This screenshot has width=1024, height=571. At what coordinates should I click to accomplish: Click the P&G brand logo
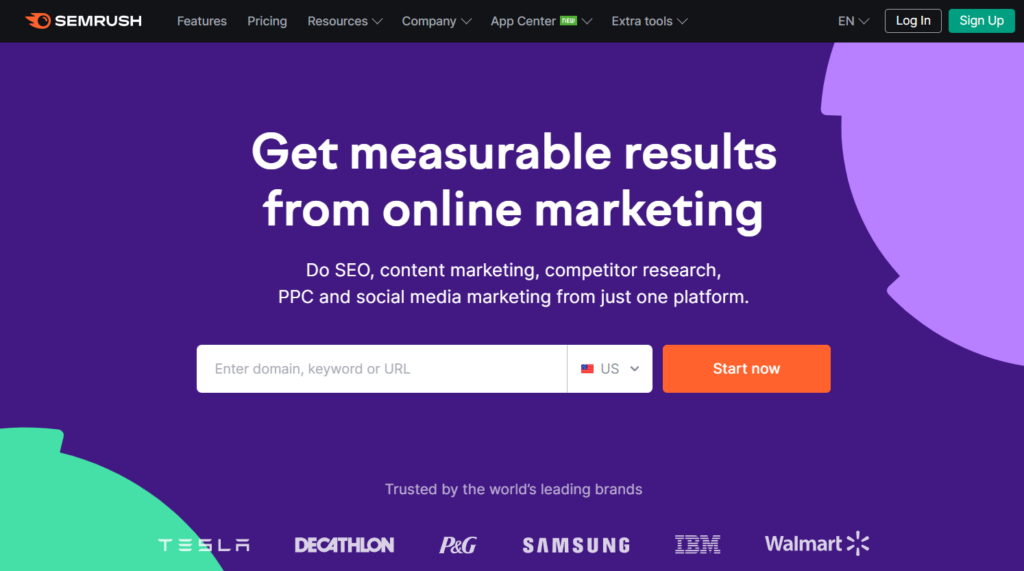pyautogui.click(x=458, y=545)
